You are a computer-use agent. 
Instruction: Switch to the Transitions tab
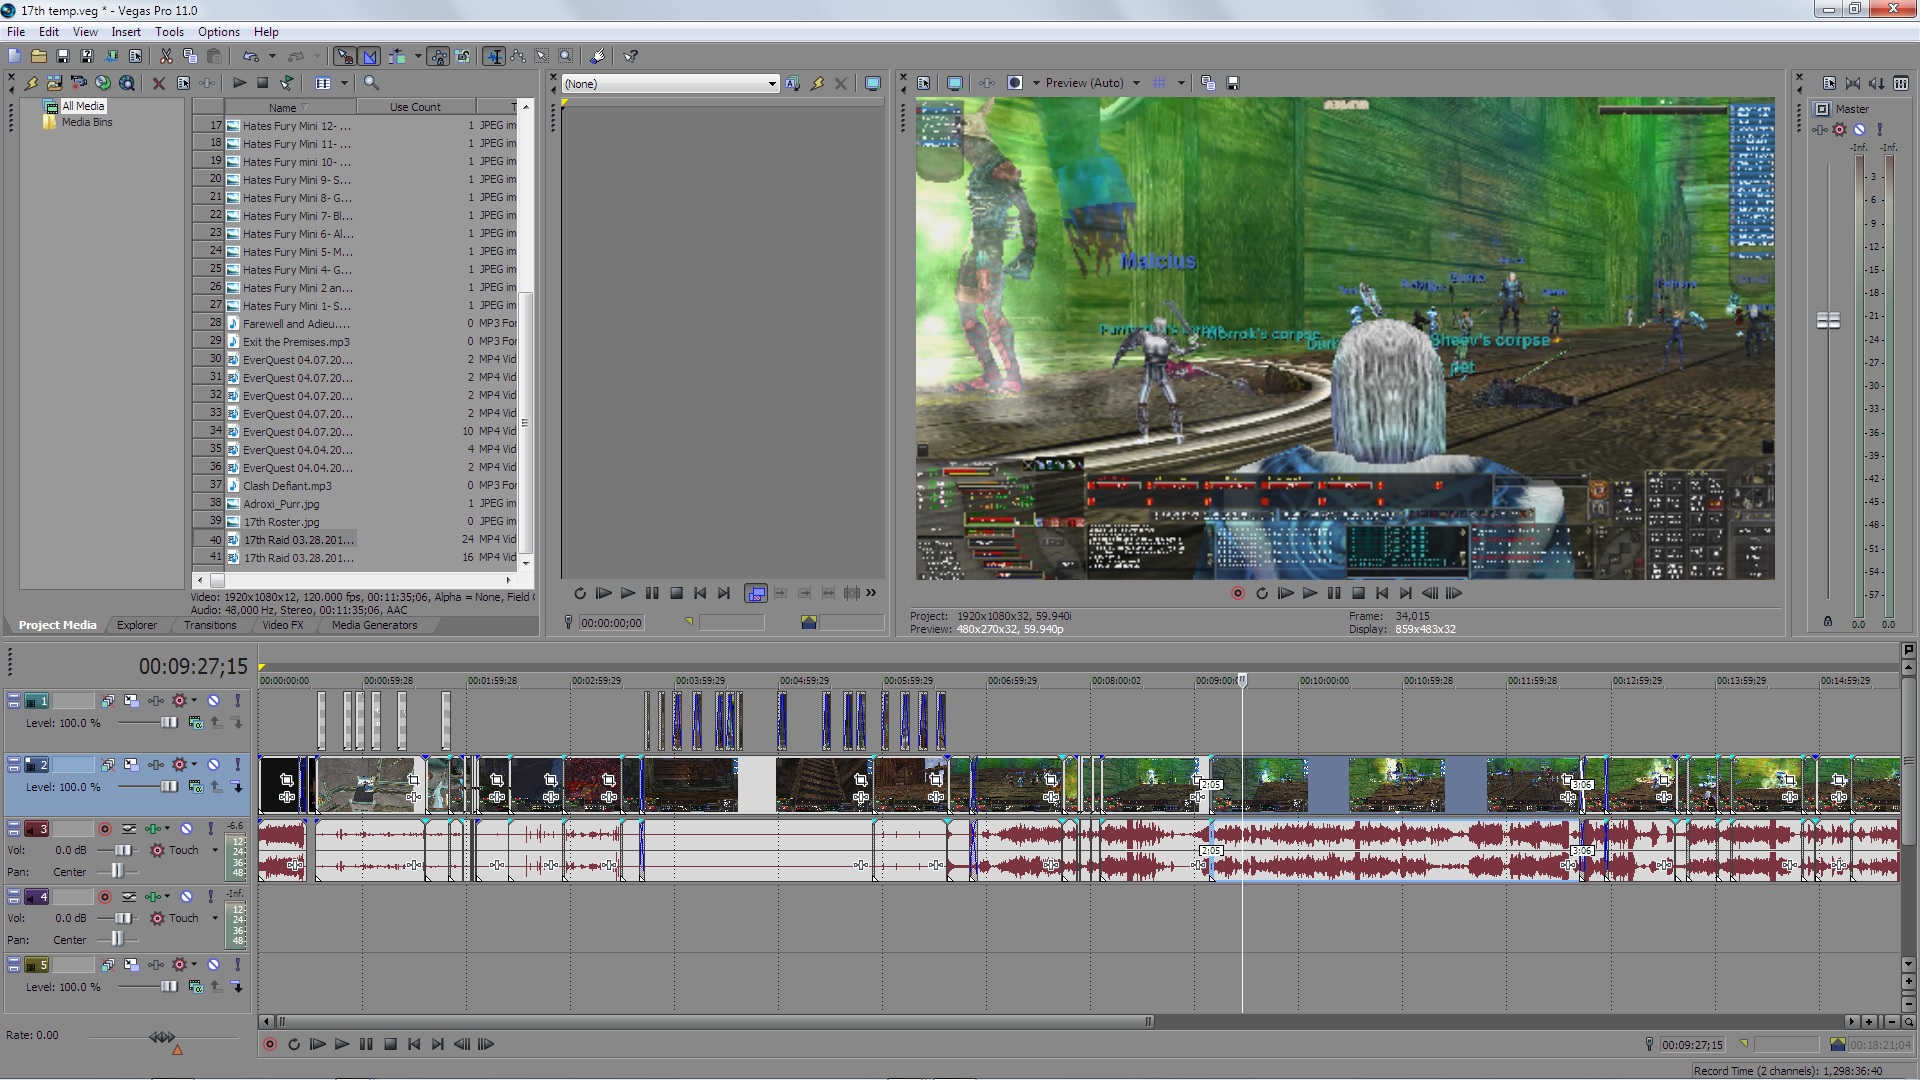click(210, 625)
